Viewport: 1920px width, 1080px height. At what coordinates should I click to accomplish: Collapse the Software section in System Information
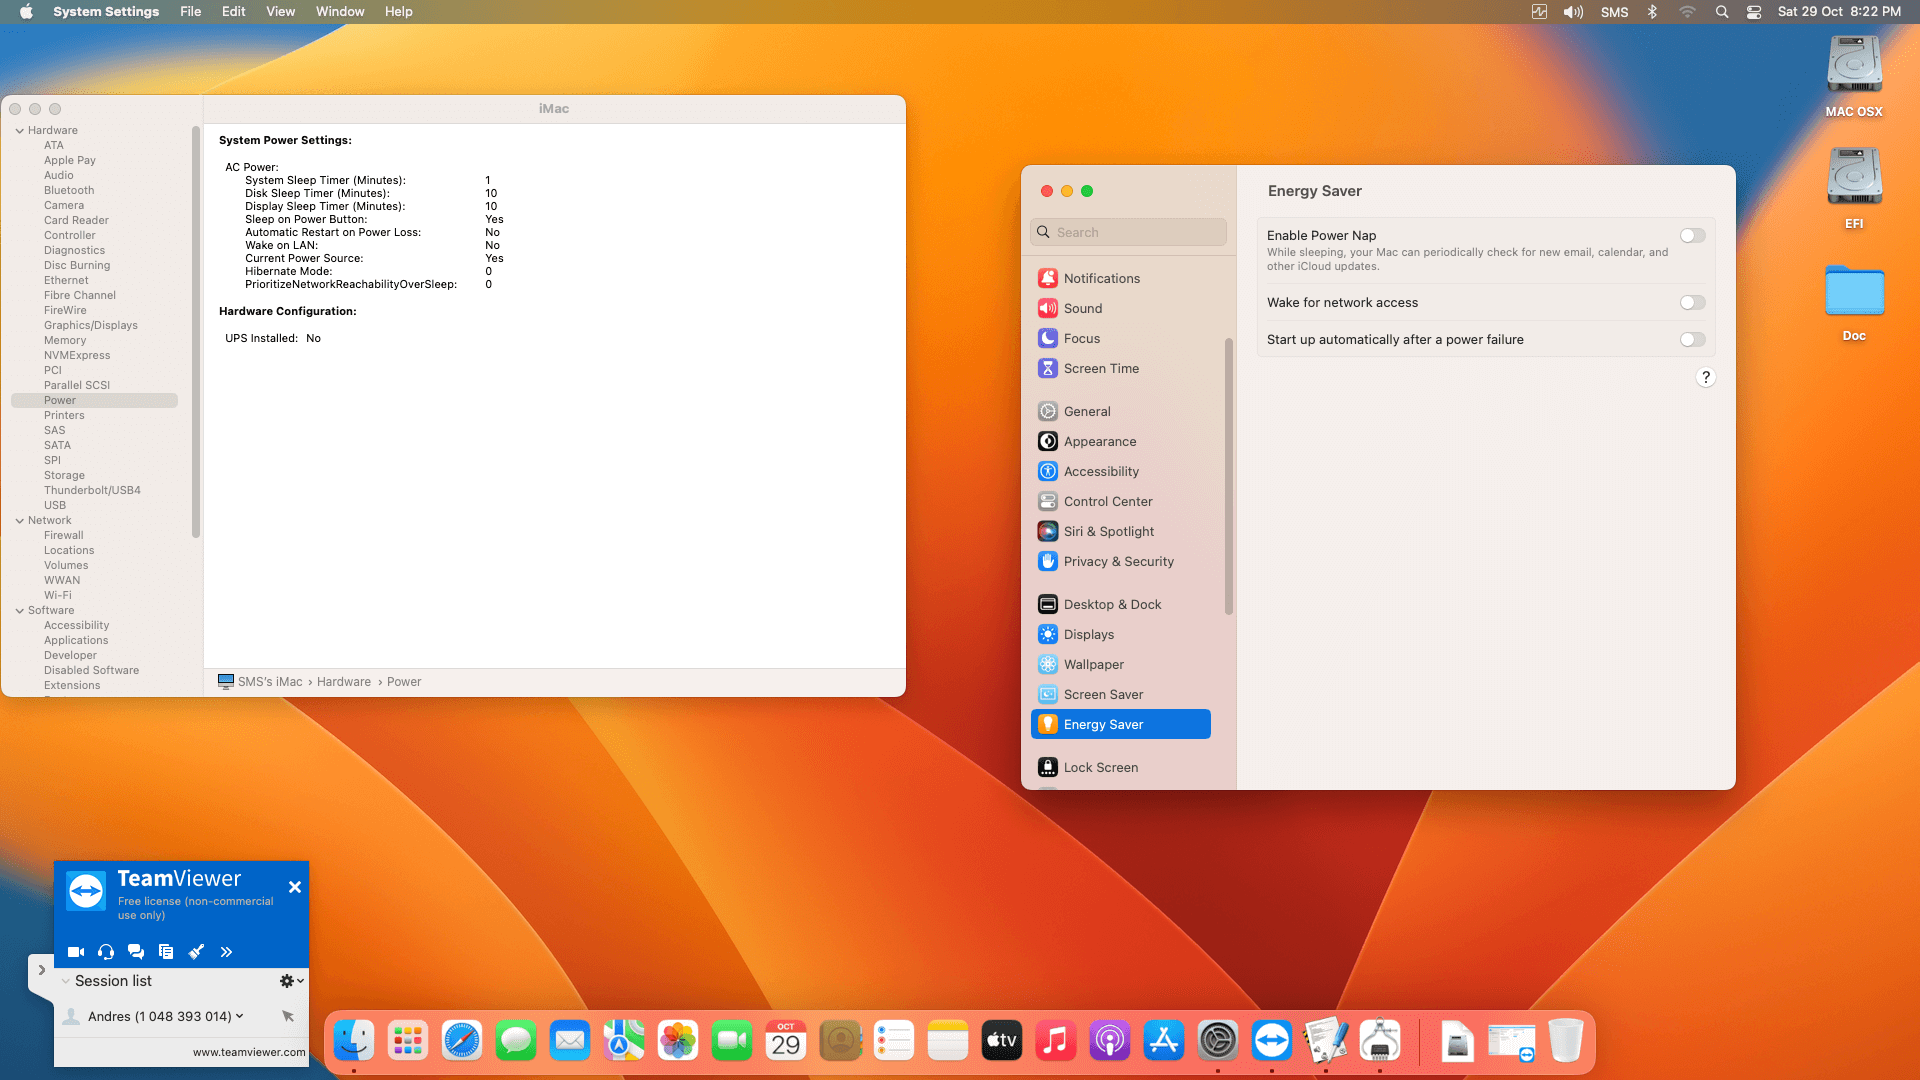point(19,611)
